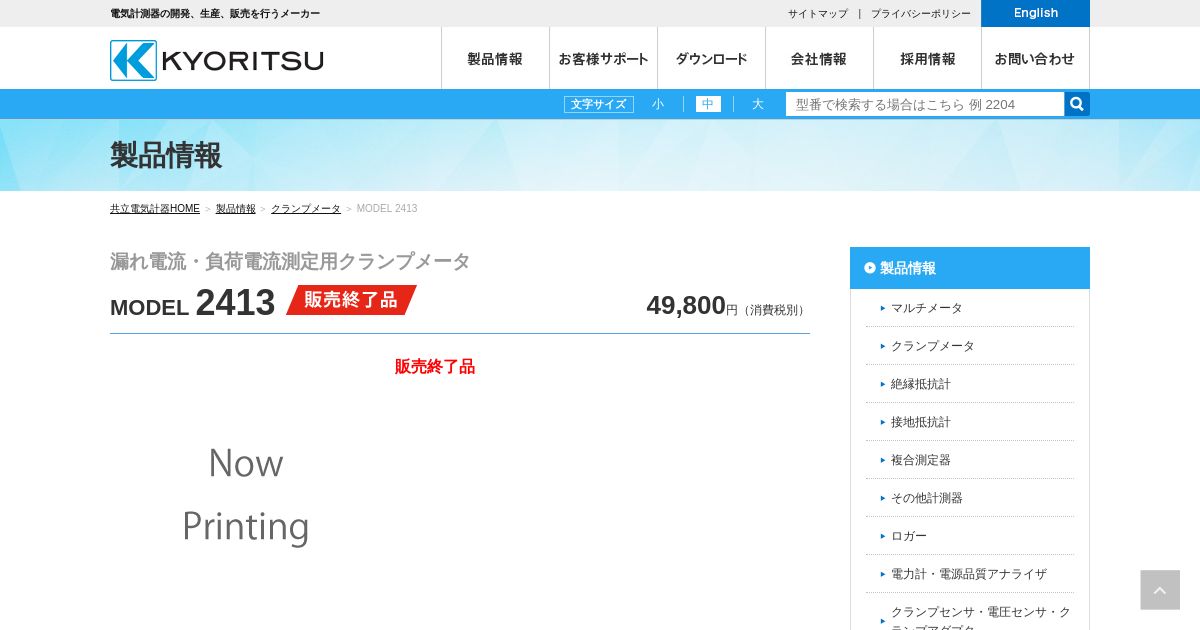This screenshot has height=630, width=1200.
Task: Go to クランプメータ breadcrumb link
Action: 306,209
